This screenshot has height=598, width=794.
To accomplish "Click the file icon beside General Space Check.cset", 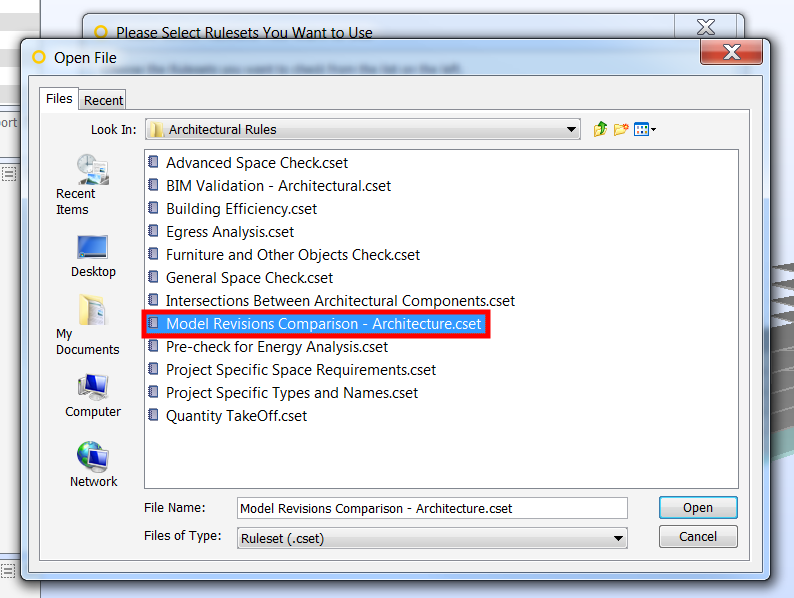I will pyautogui.click(x=153, y=277).
